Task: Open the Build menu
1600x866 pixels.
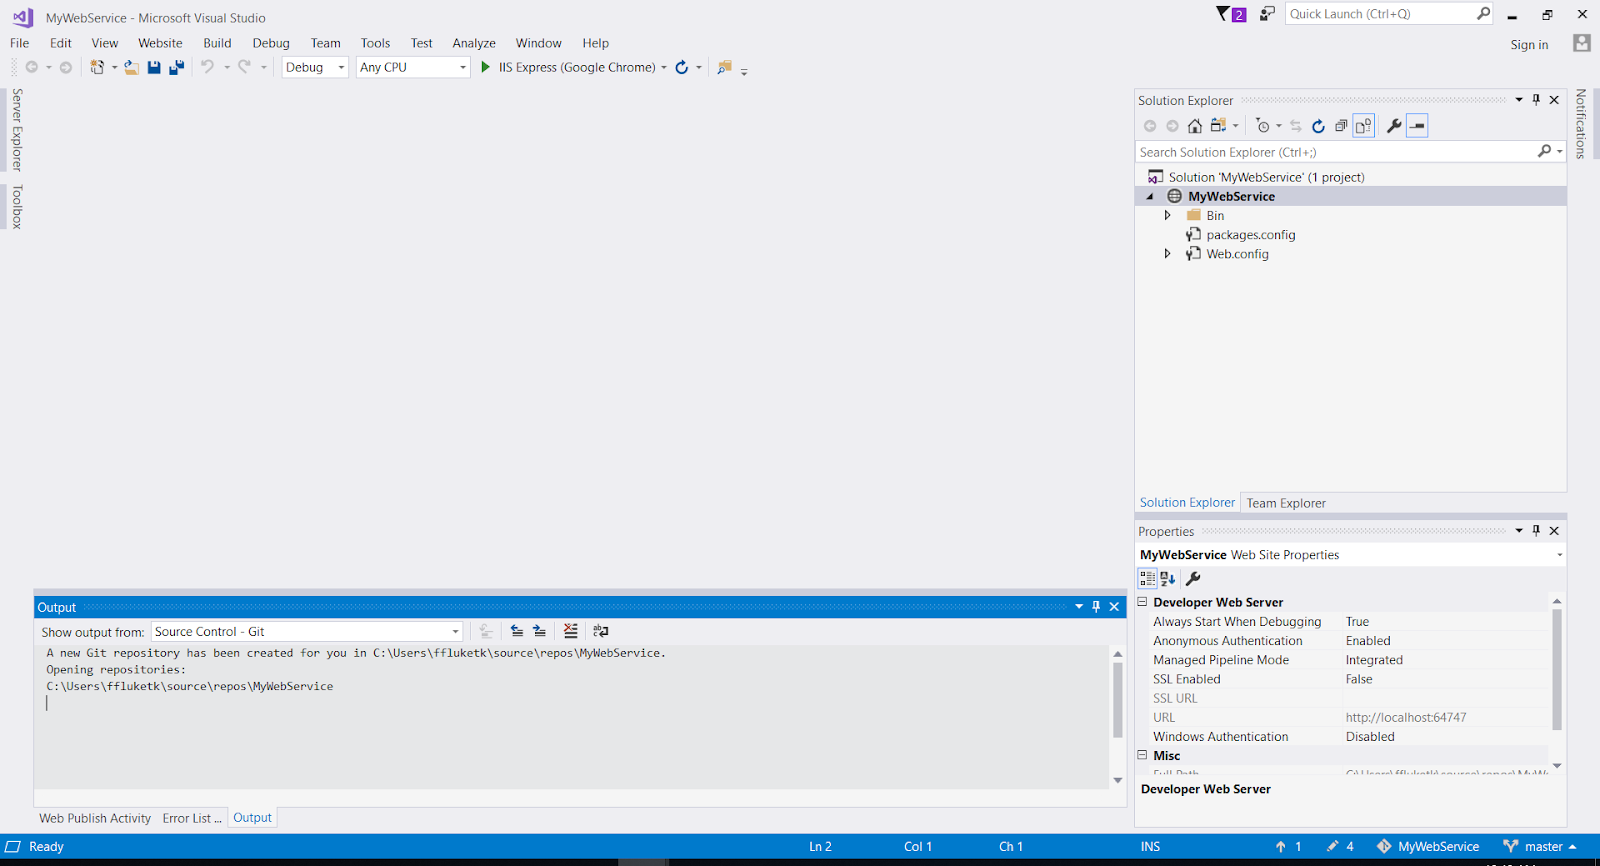Action: click(x=217, y=43)
